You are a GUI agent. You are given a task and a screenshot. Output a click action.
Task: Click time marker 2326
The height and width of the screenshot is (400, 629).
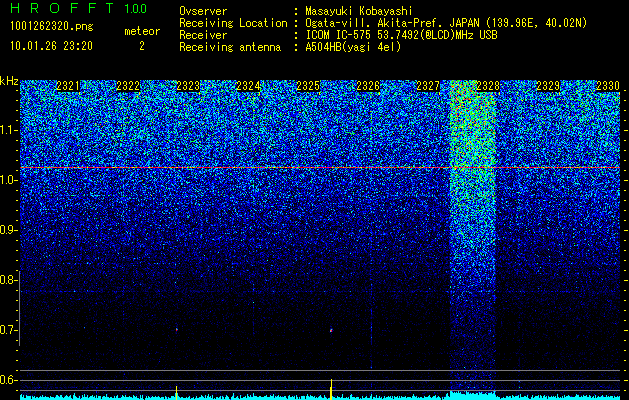[368, 86]
